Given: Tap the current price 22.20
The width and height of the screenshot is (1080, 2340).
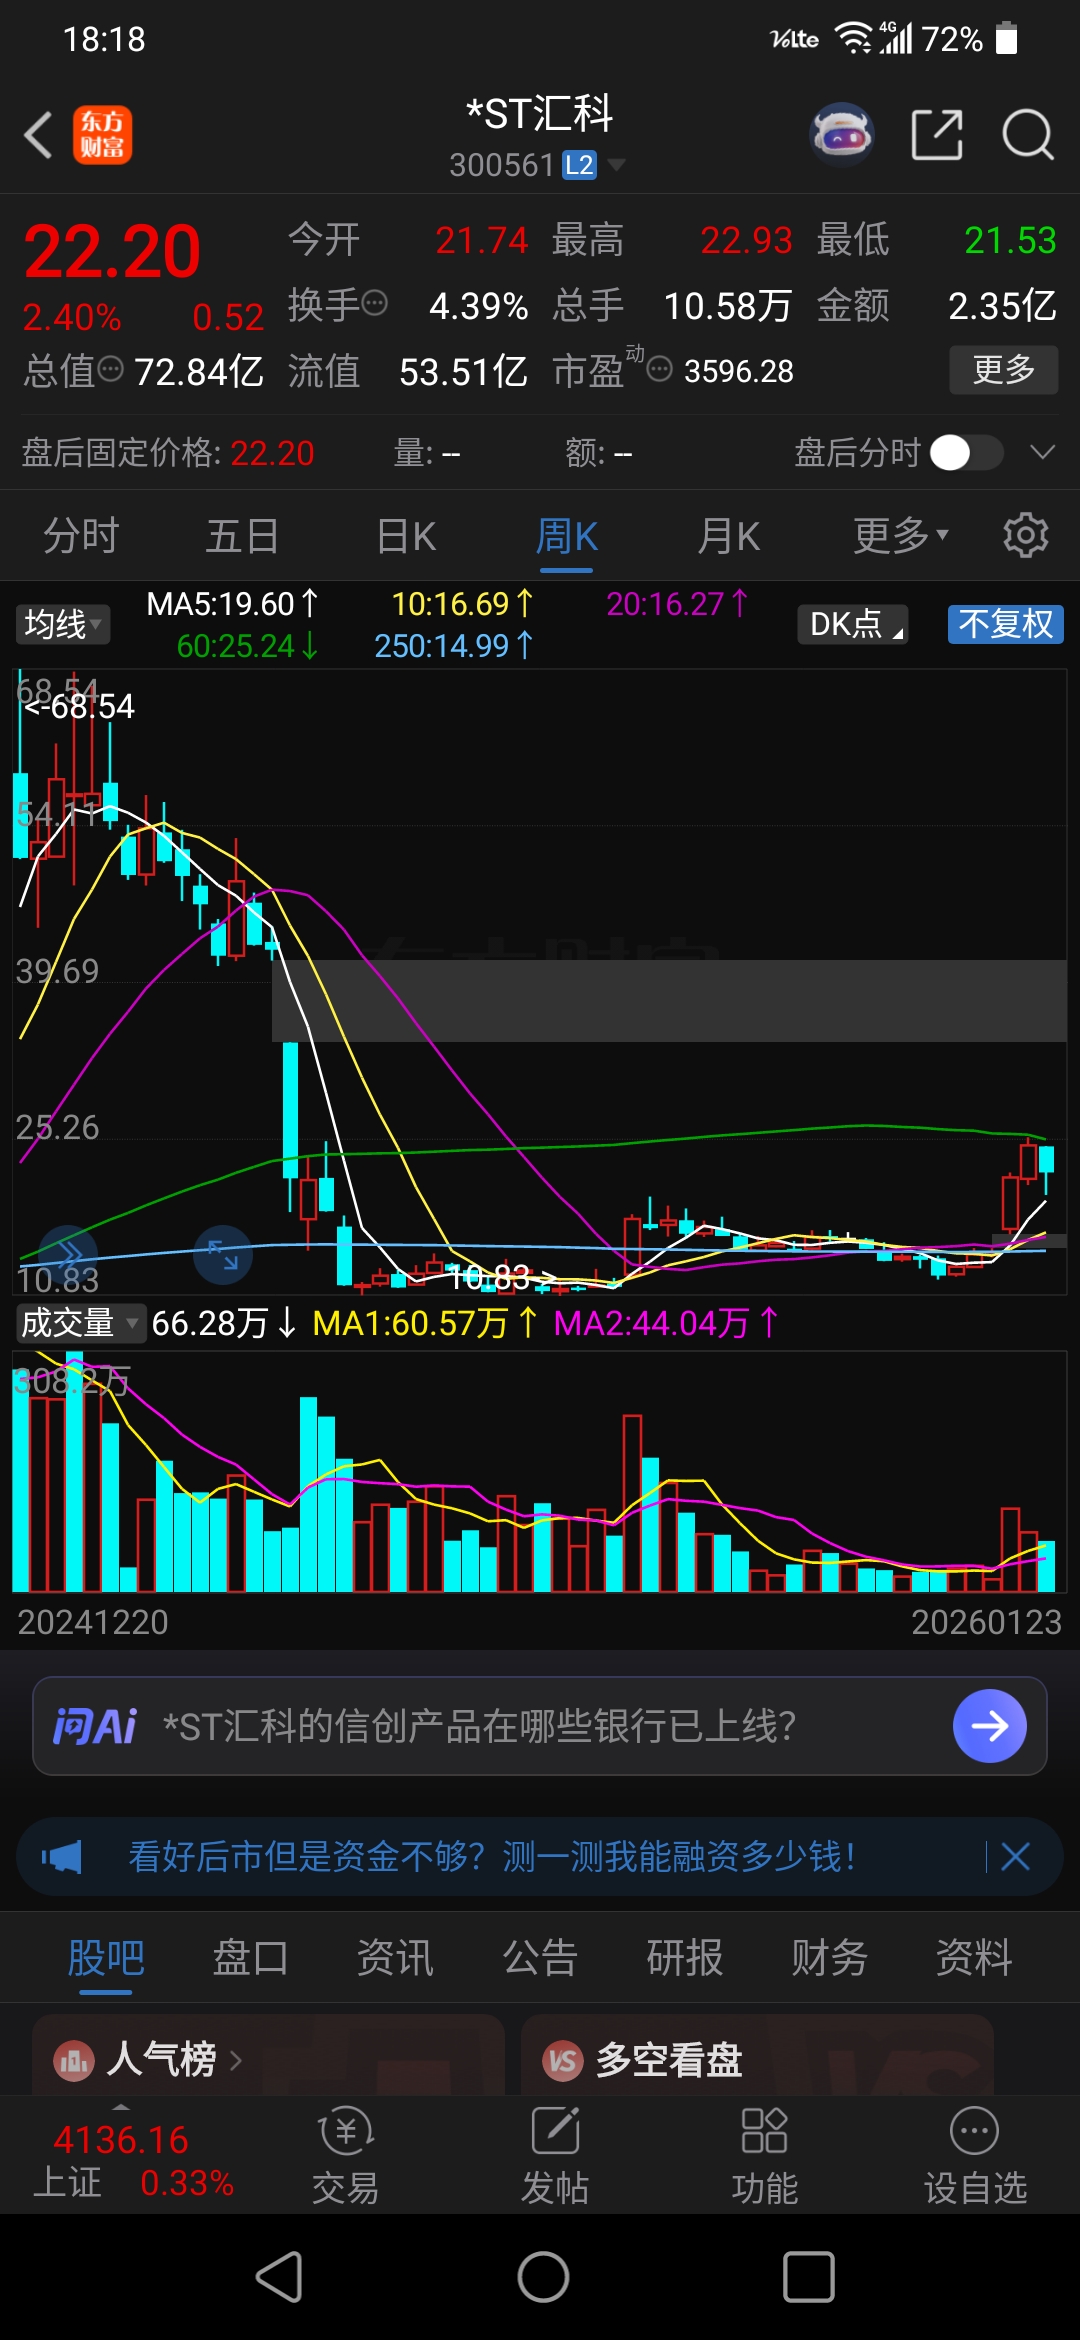Looking at the screenshot, I should coord(112,251).
